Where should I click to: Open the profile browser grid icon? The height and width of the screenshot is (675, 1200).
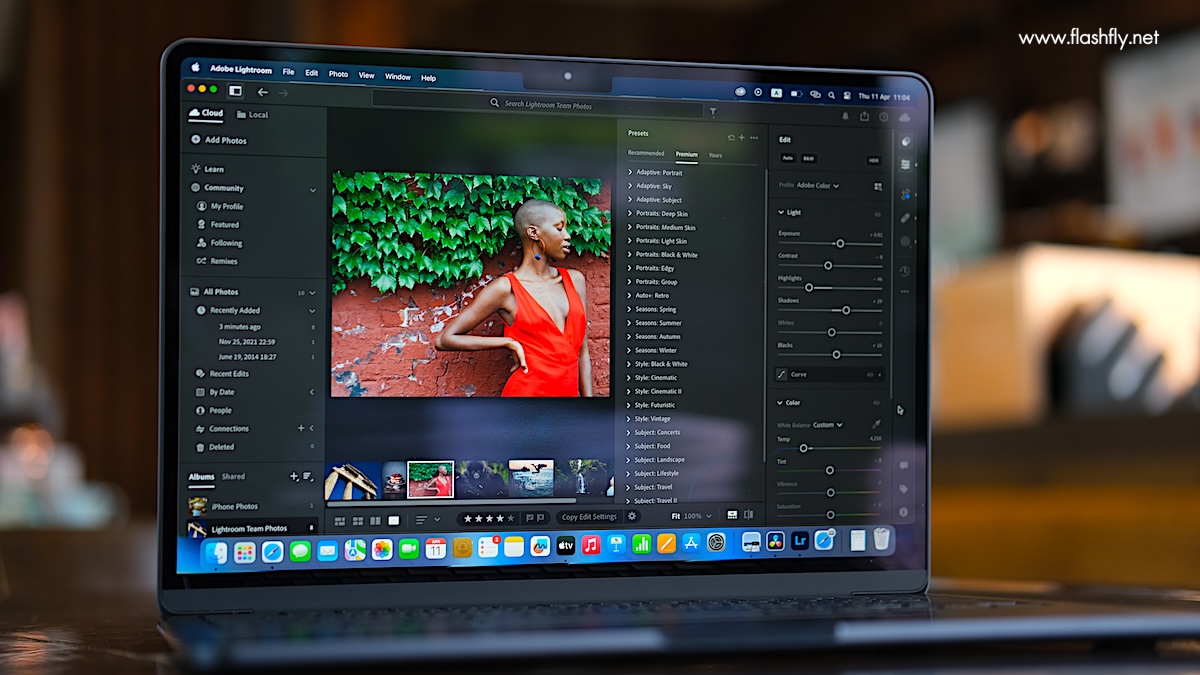click(x=878, y=186)
